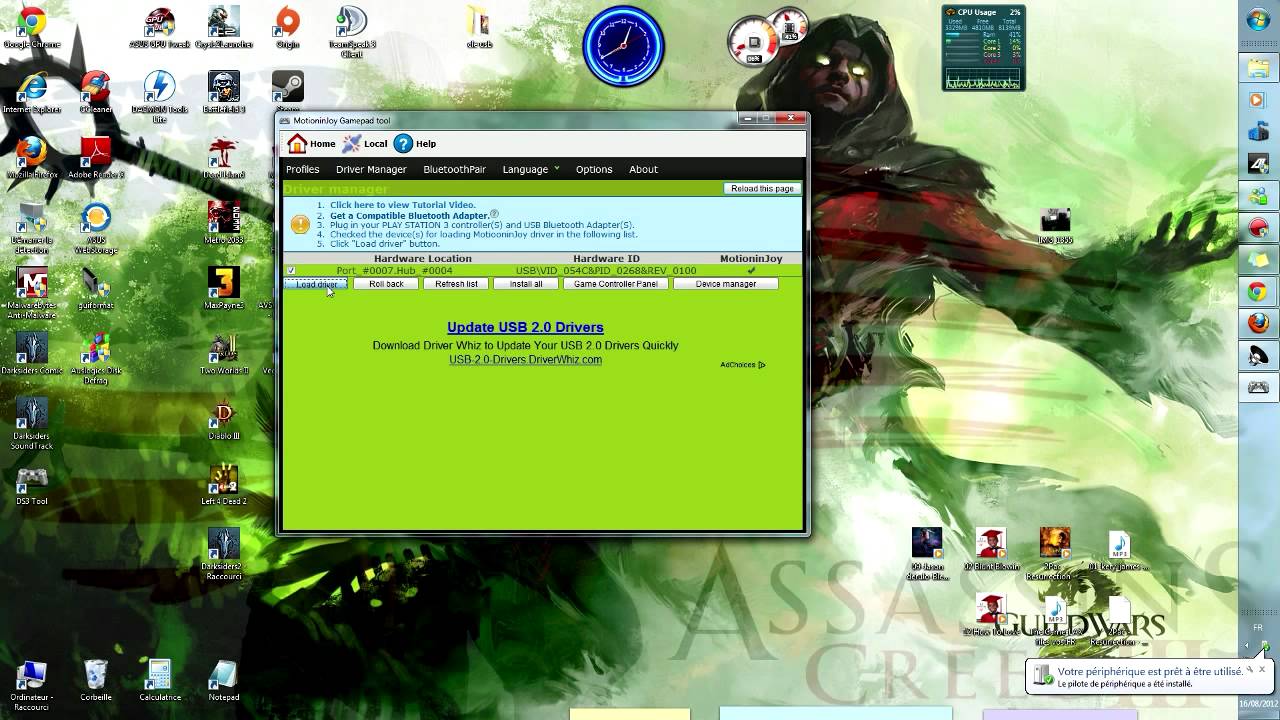Open the tutorial video link
1280x720 pixels.
pos(403,205)
